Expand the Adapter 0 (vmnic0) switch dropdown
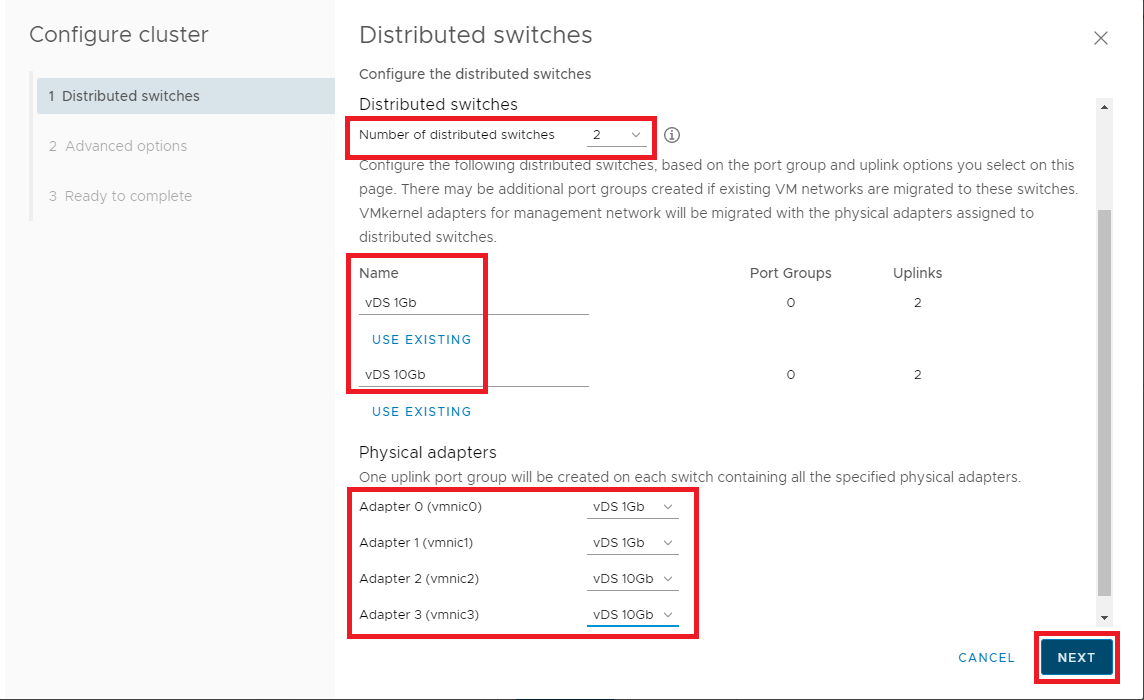The height and width of the screenshot is (700, 1144). tap(632, 507)
